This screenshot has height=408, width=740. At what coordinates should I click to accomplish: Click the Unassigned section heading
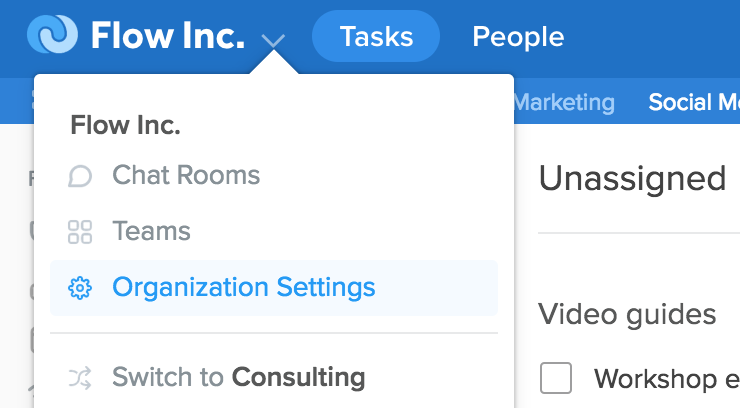(632, 179)
